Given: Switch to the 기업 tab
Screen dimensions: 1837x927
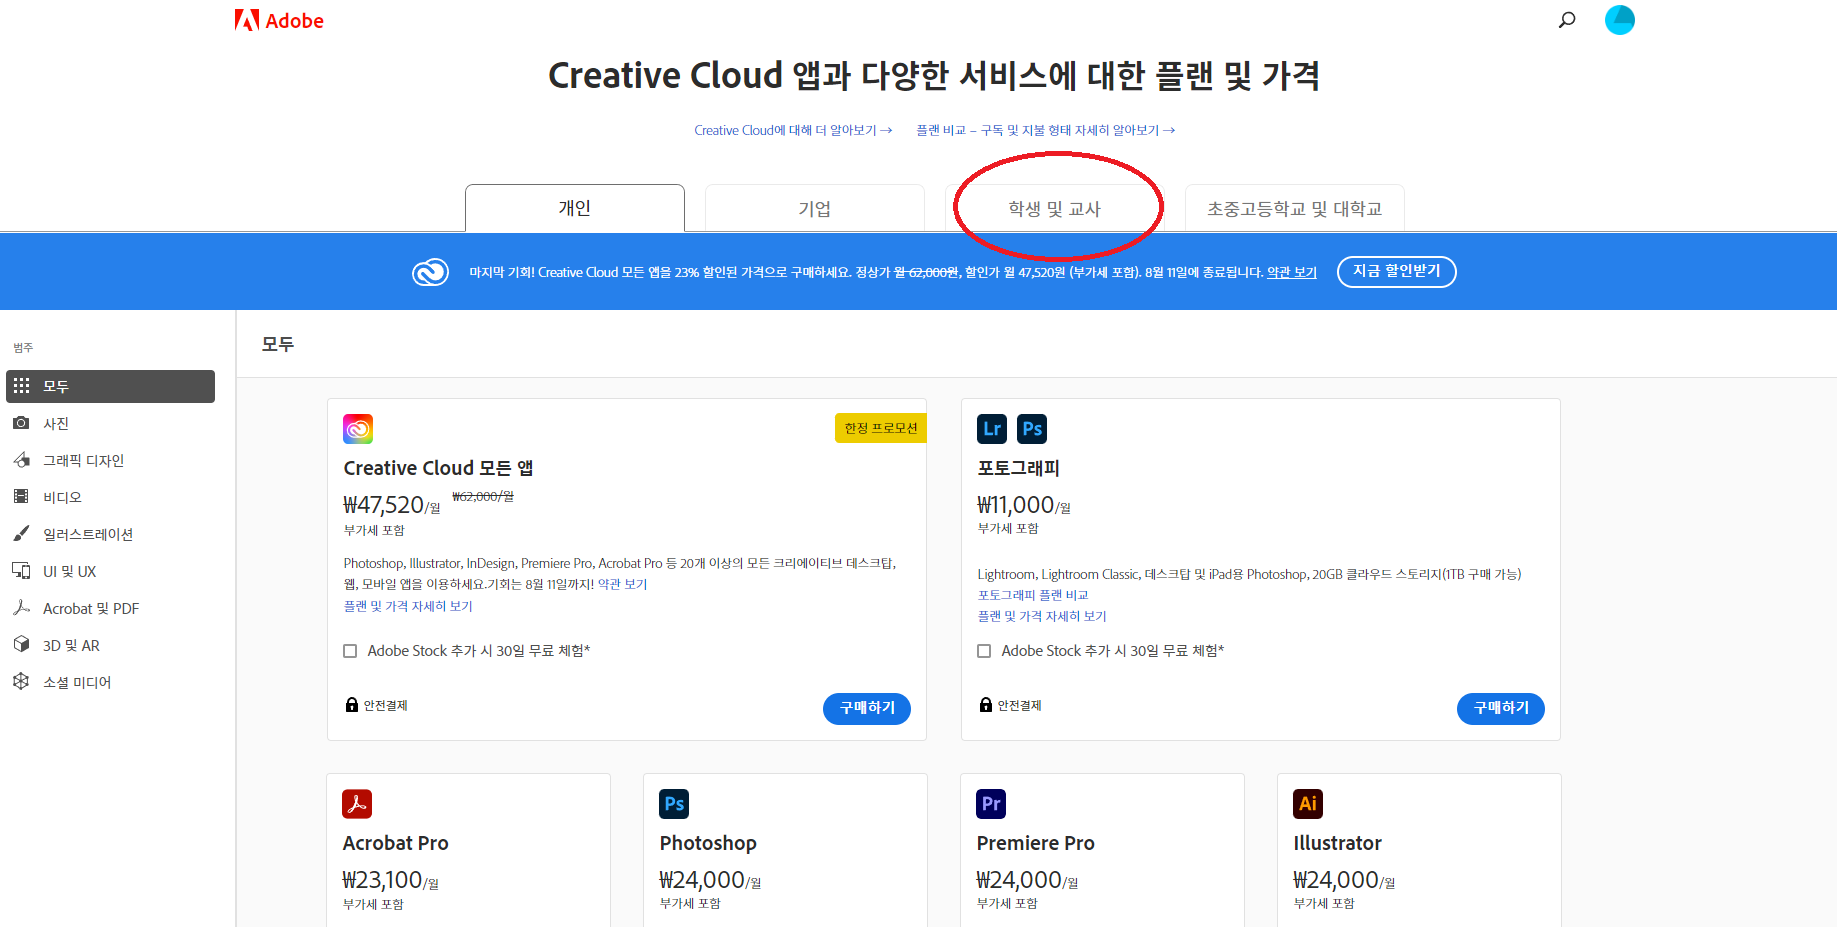Looking at the screenshot, I should [x=815, y=208].
